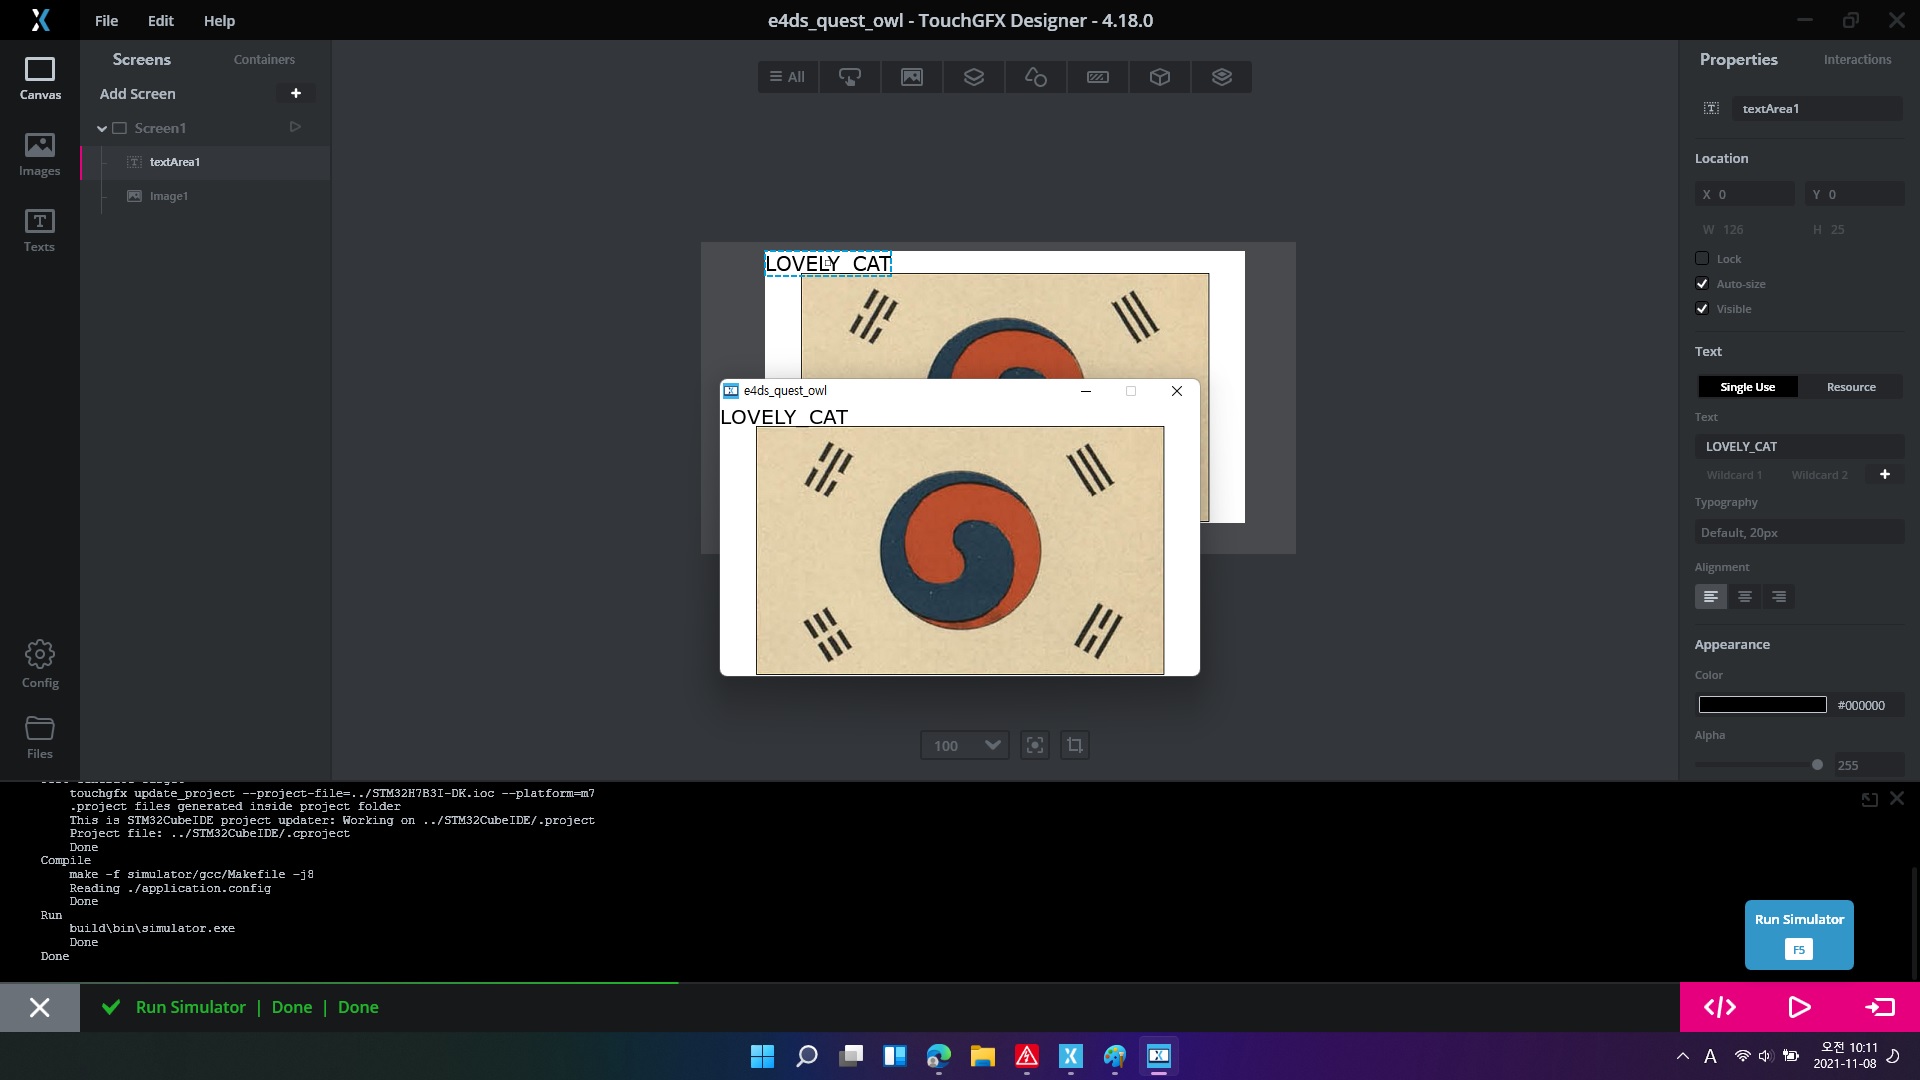The width and height of the screenshot is (1920, 1080).
Task: Open Windows taskbar search
Action: pos(806,1056)
